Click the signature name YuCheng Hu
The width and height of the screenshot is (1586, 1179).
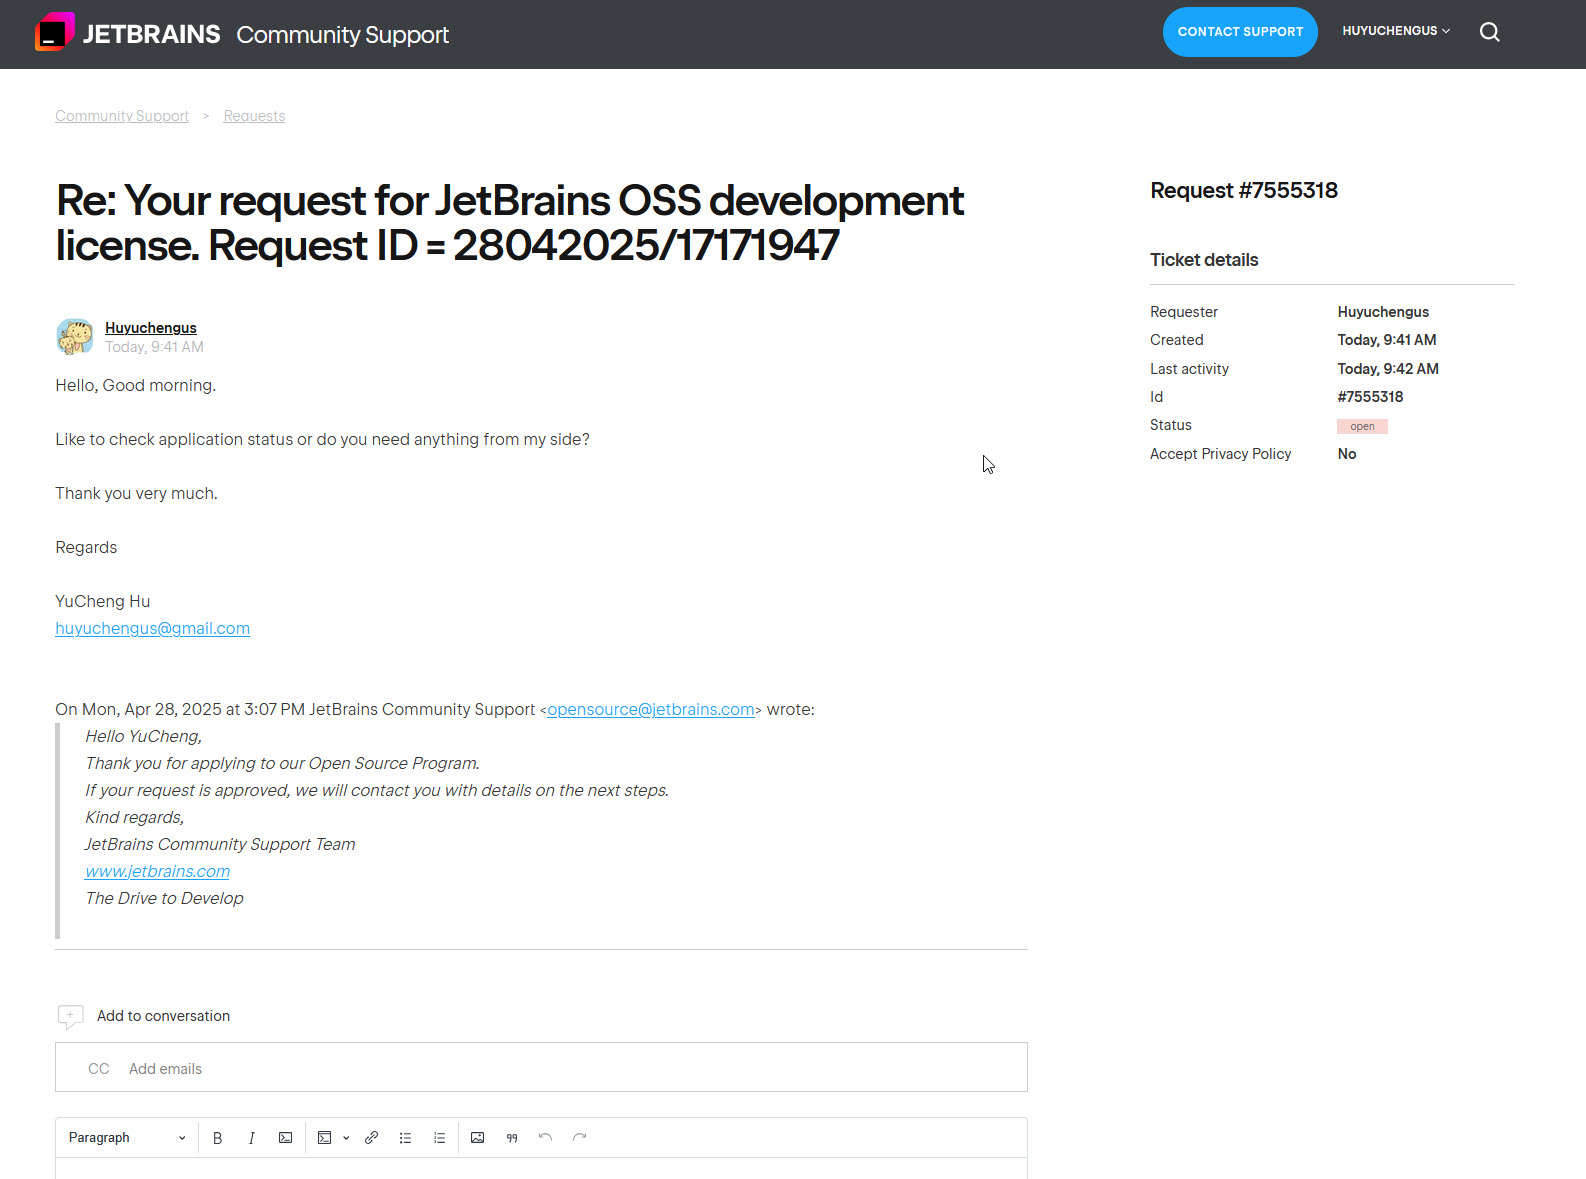[102, 601]
